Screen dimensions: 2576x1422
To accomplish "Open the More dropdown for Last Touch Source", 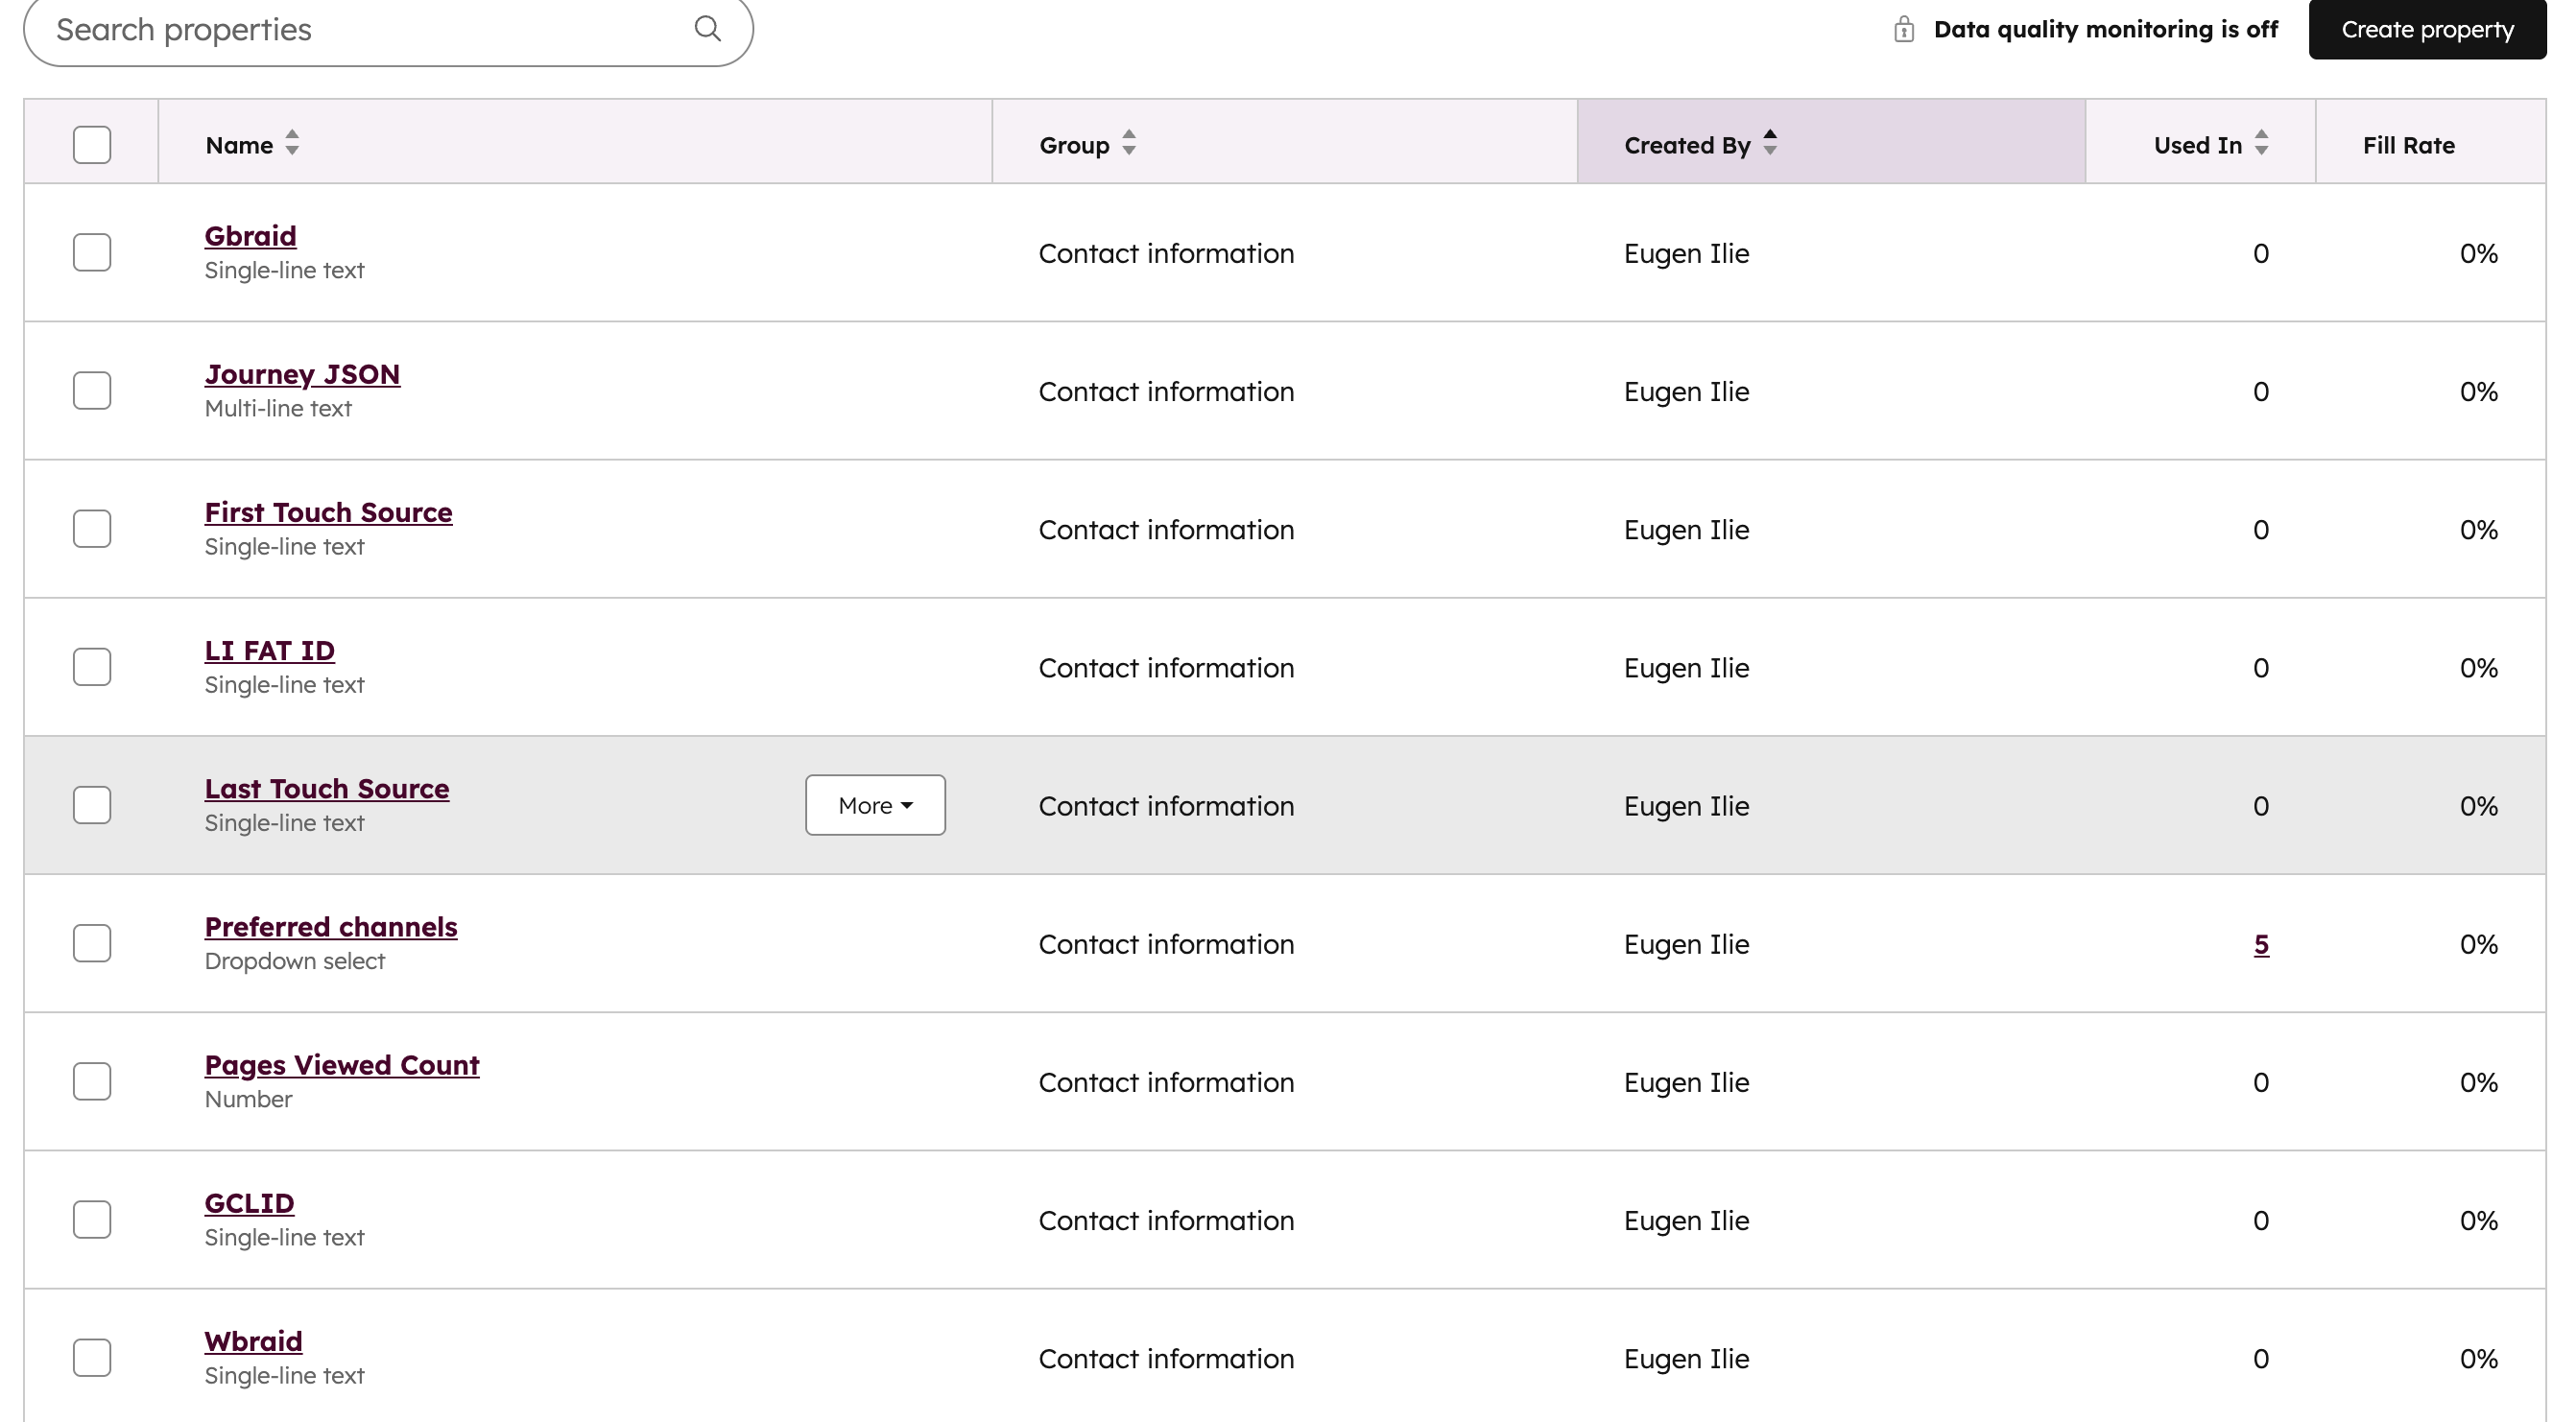I will click(874, 805).
